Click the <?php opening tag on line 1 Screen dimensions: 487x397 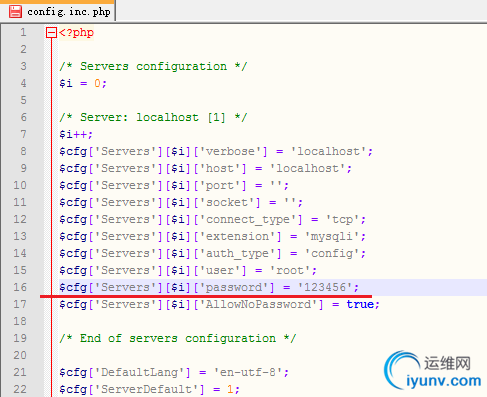(x=76, y=33)
